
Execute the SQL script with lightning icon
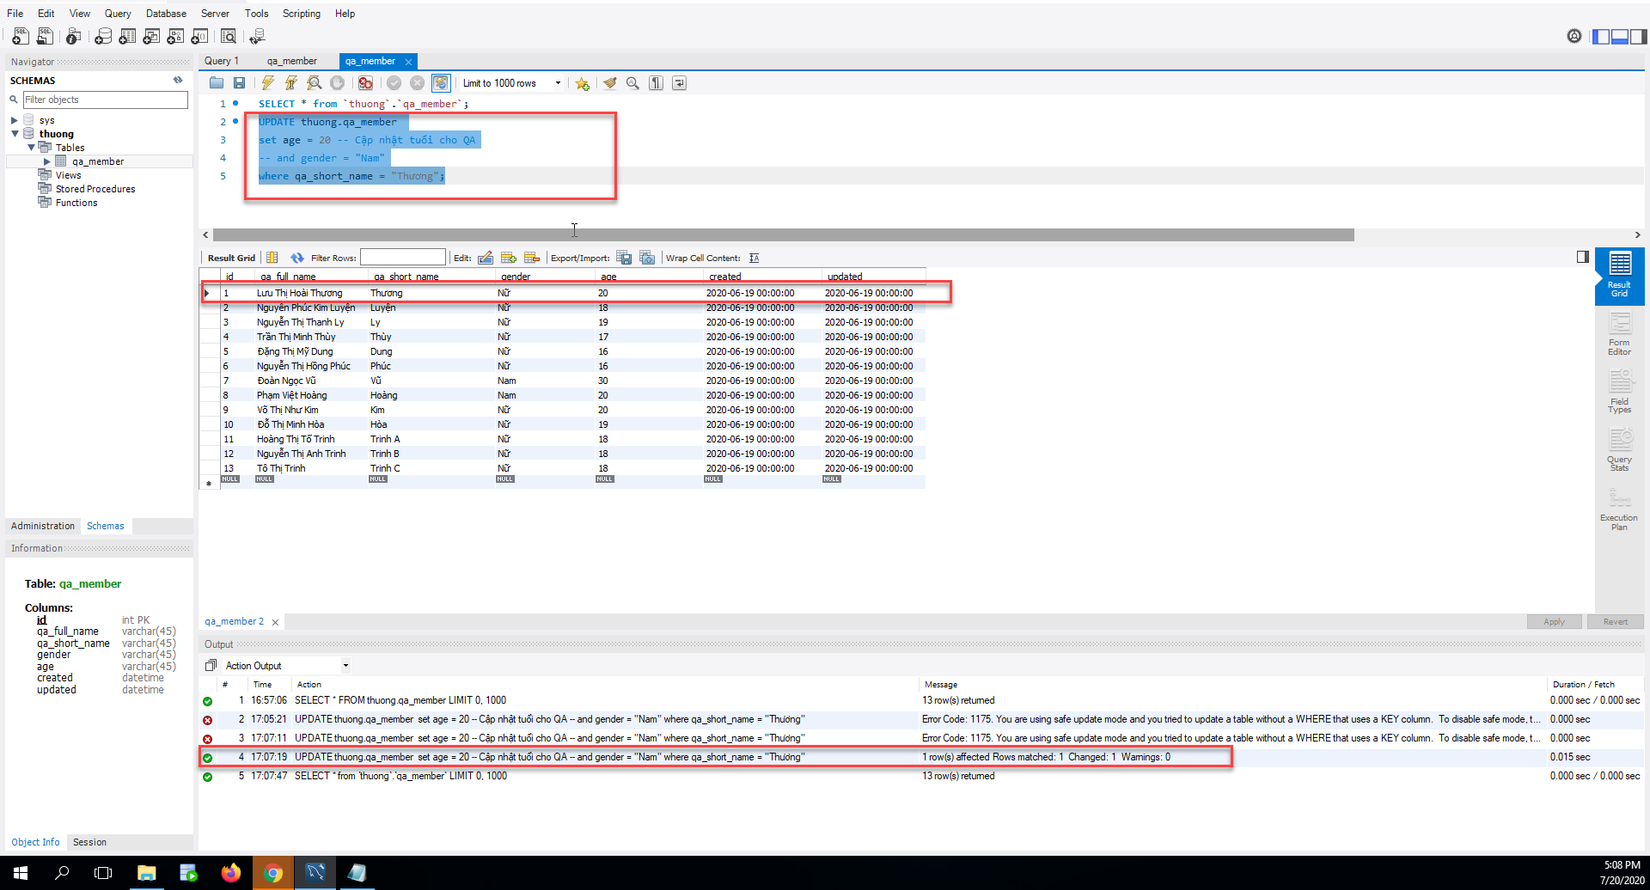tap(267, 83)
